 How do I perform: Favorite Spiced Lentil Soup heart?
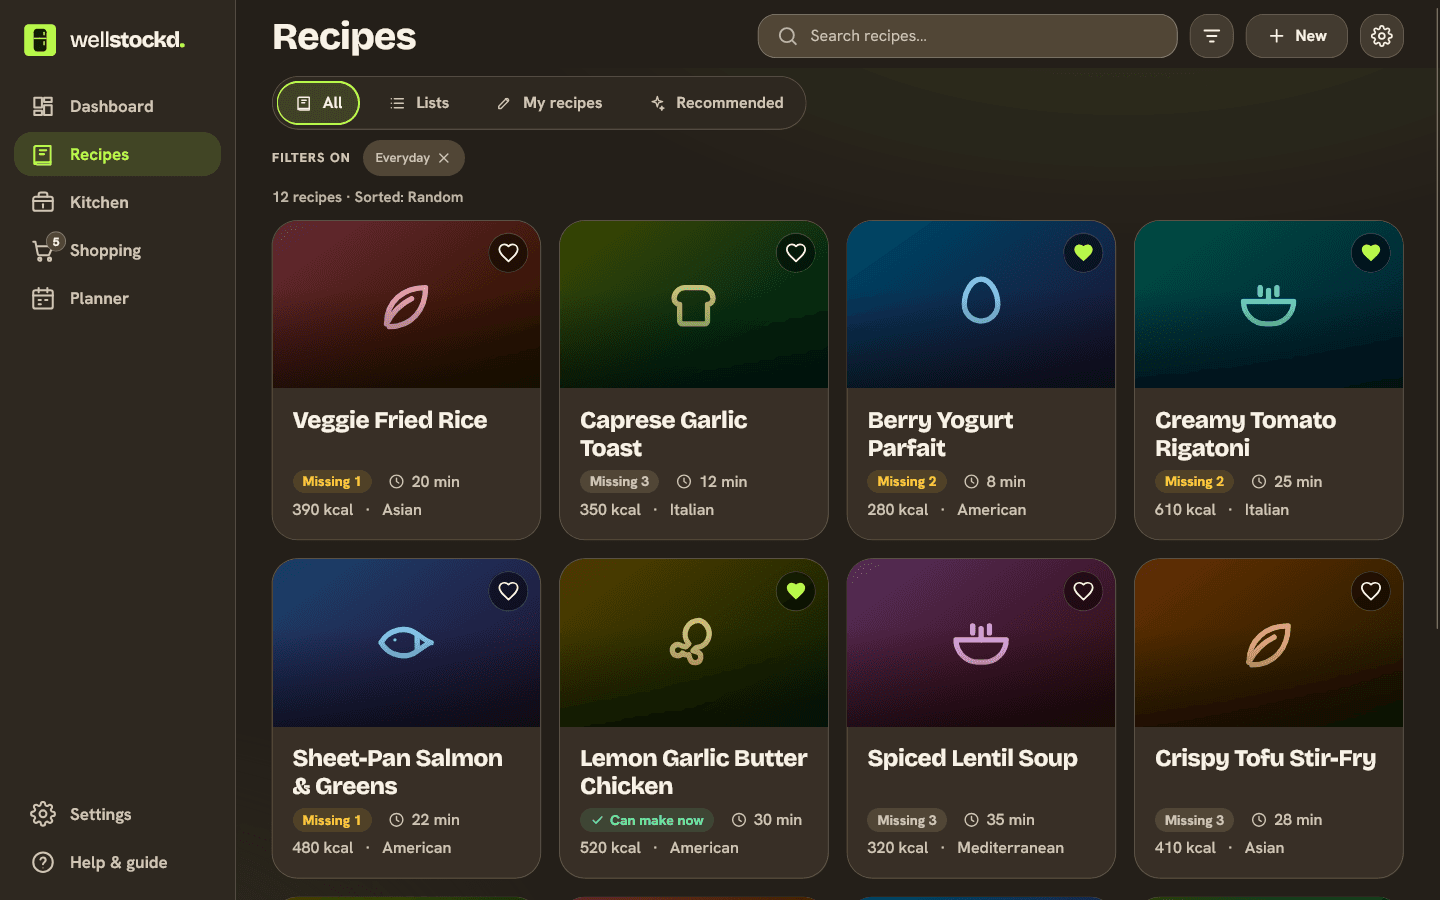pyautogui.click(x=1083, y=591)
